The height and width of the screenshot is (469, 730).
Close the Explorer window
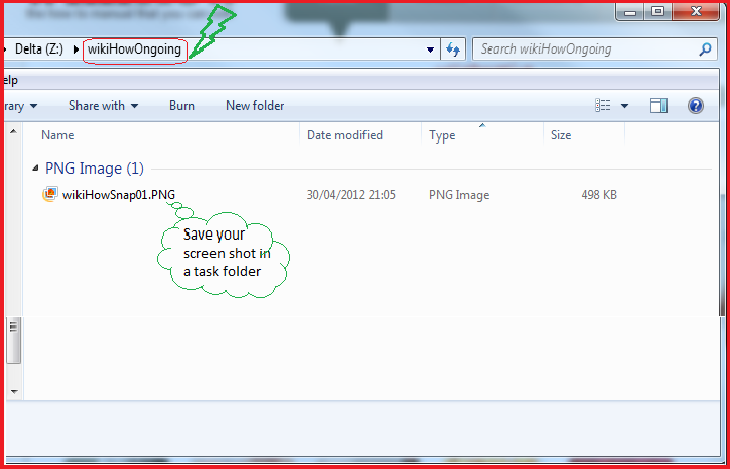[x=696, y=11]
